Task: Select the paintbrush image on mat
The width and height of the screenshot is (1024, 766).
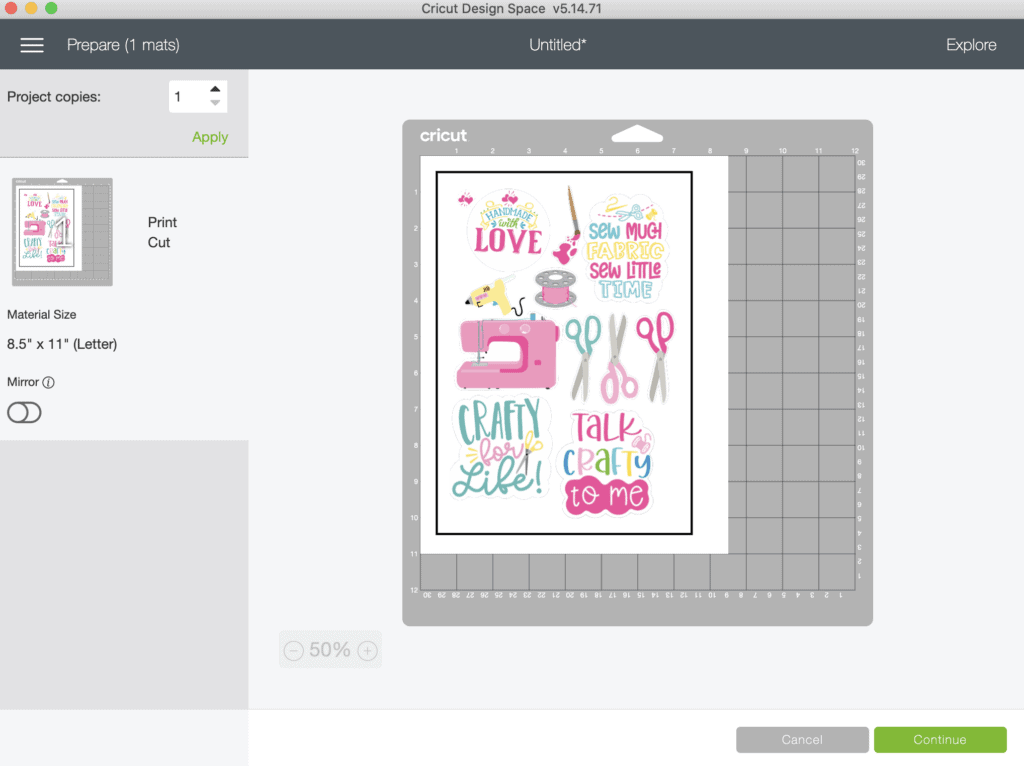Action: pyautogui.click(x=567, y=225)
